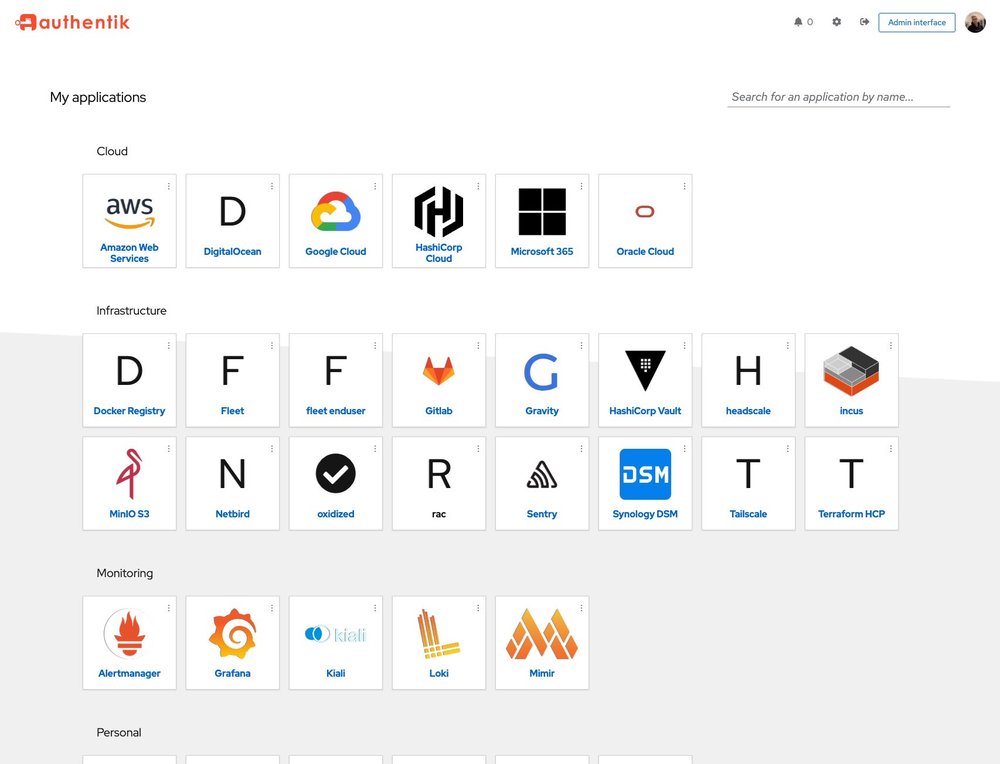Click the Microsoft 365 logo
1000x764 pixels.
click(x=542, y=212)
